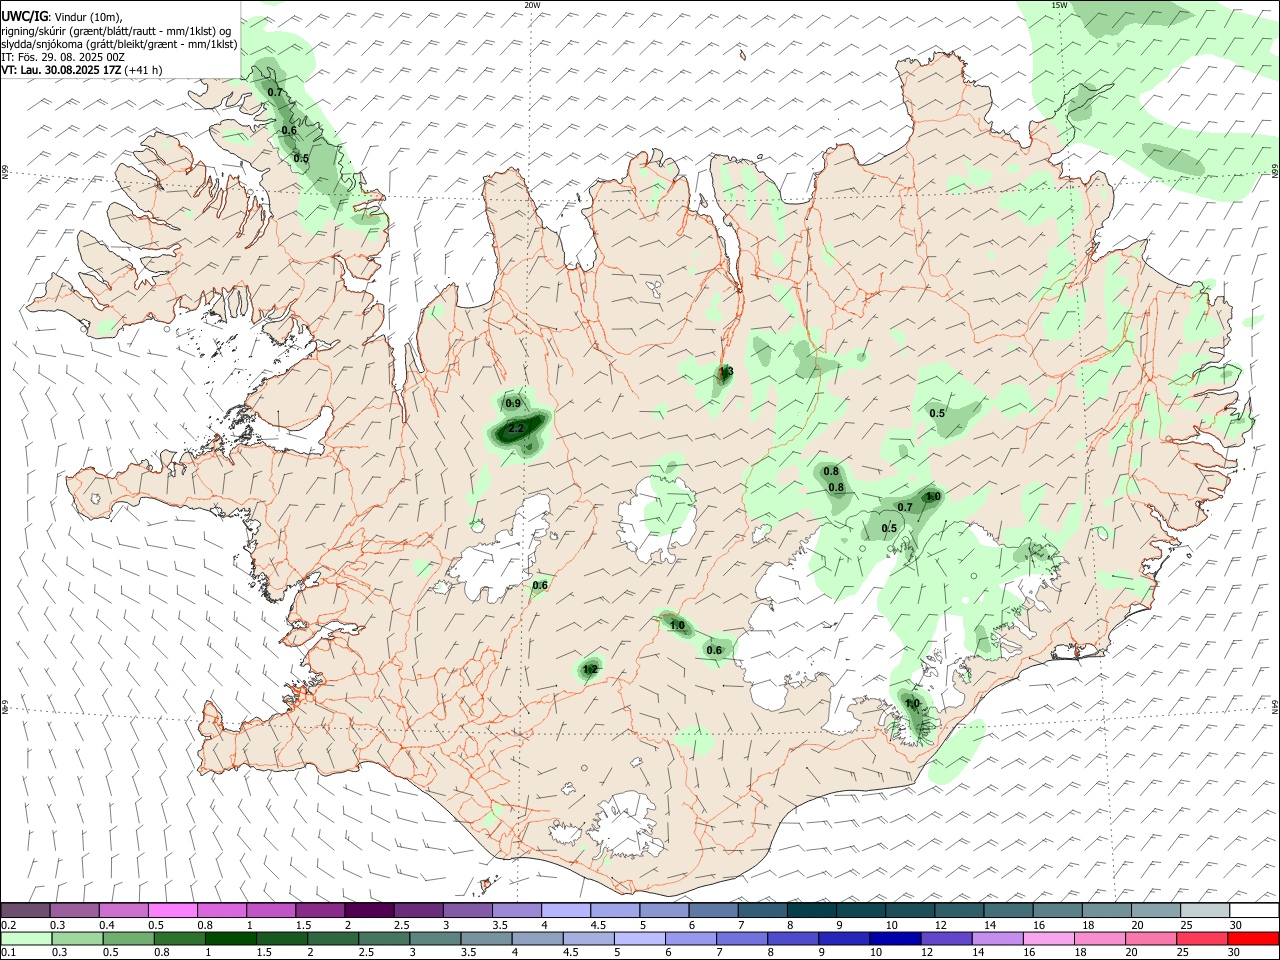The image size is (1280, 960).
Task: Select the 'VT: Lau. 30.08.2025 17Z (+41 h)' line
Action: pos(81,70)
